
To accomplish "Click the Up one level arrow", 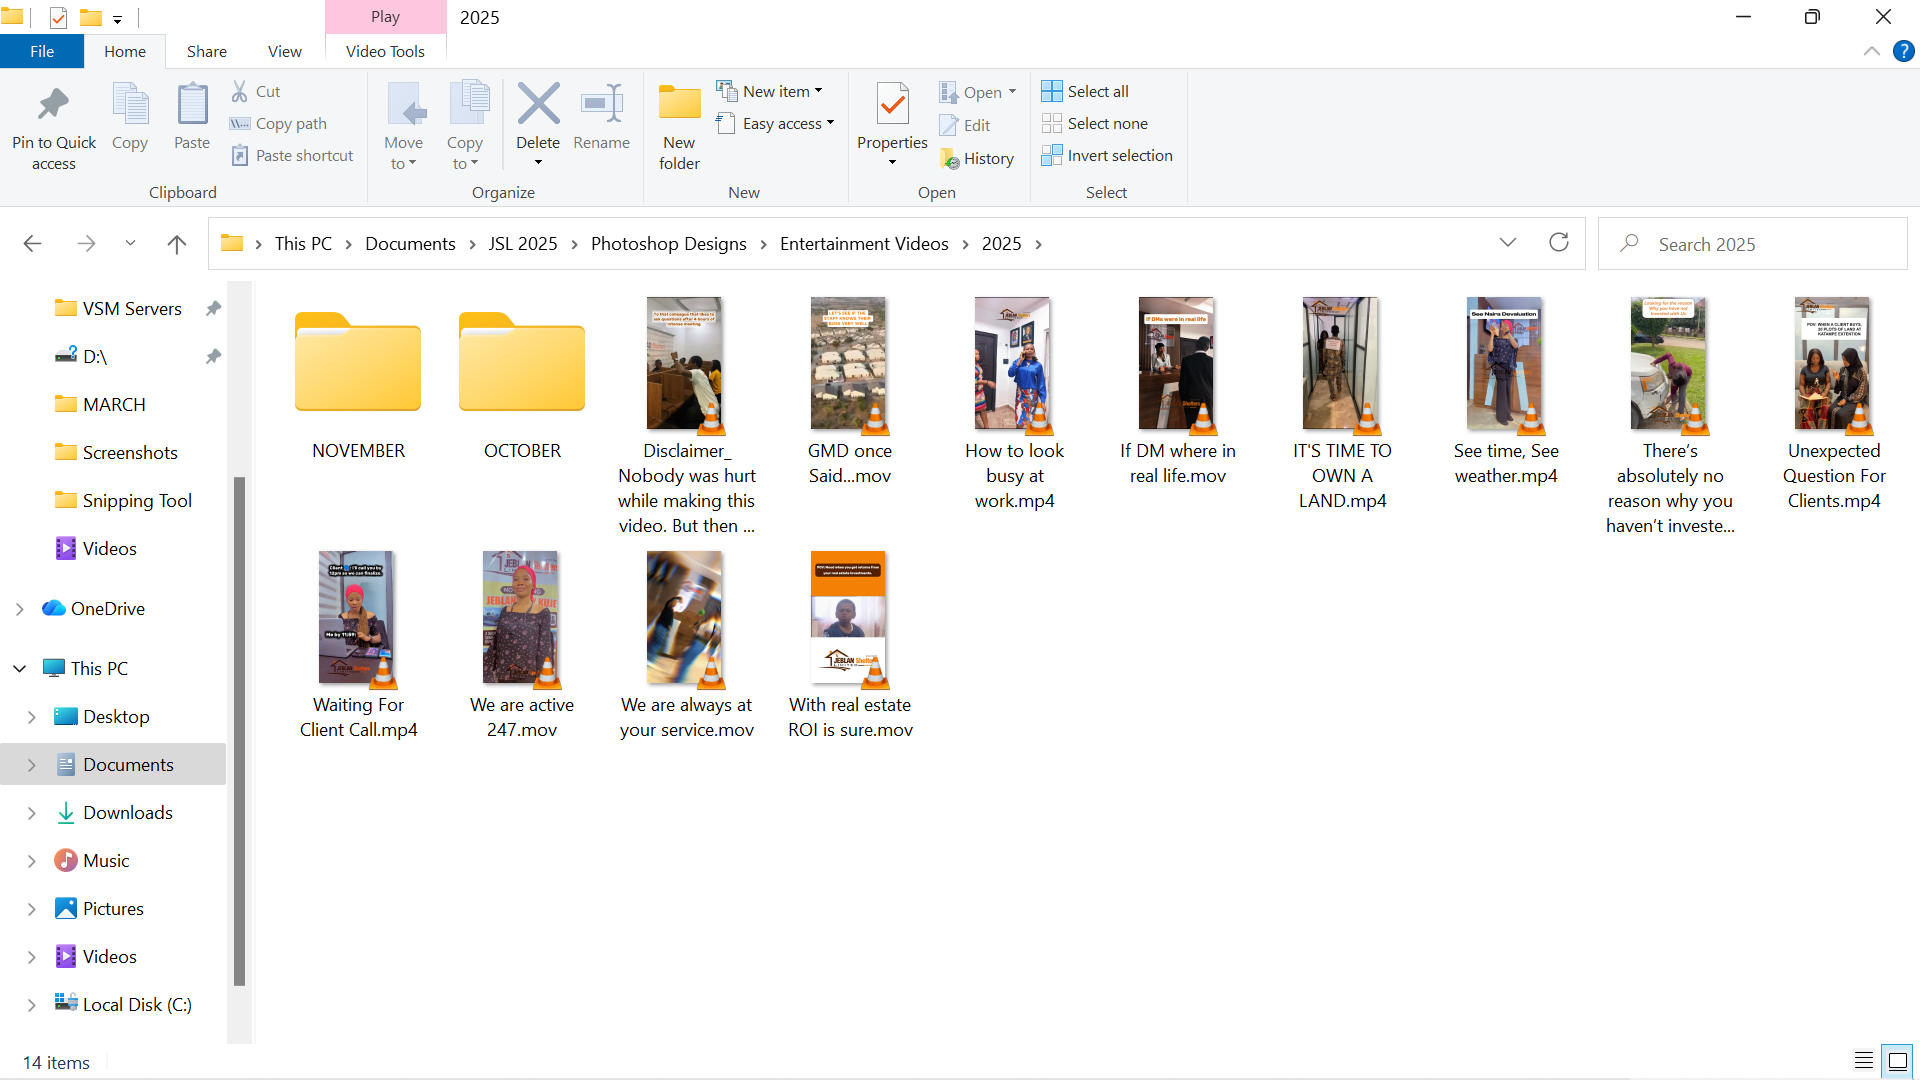I will [177, 243].
